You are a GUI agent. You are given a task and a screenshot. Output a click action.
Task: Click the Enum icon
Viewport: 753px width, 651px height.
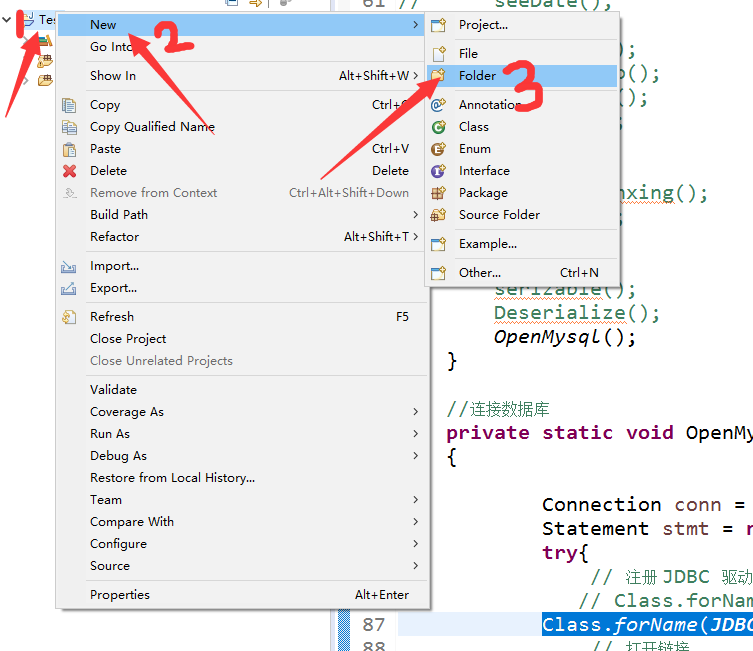click(x=438, y=149)
